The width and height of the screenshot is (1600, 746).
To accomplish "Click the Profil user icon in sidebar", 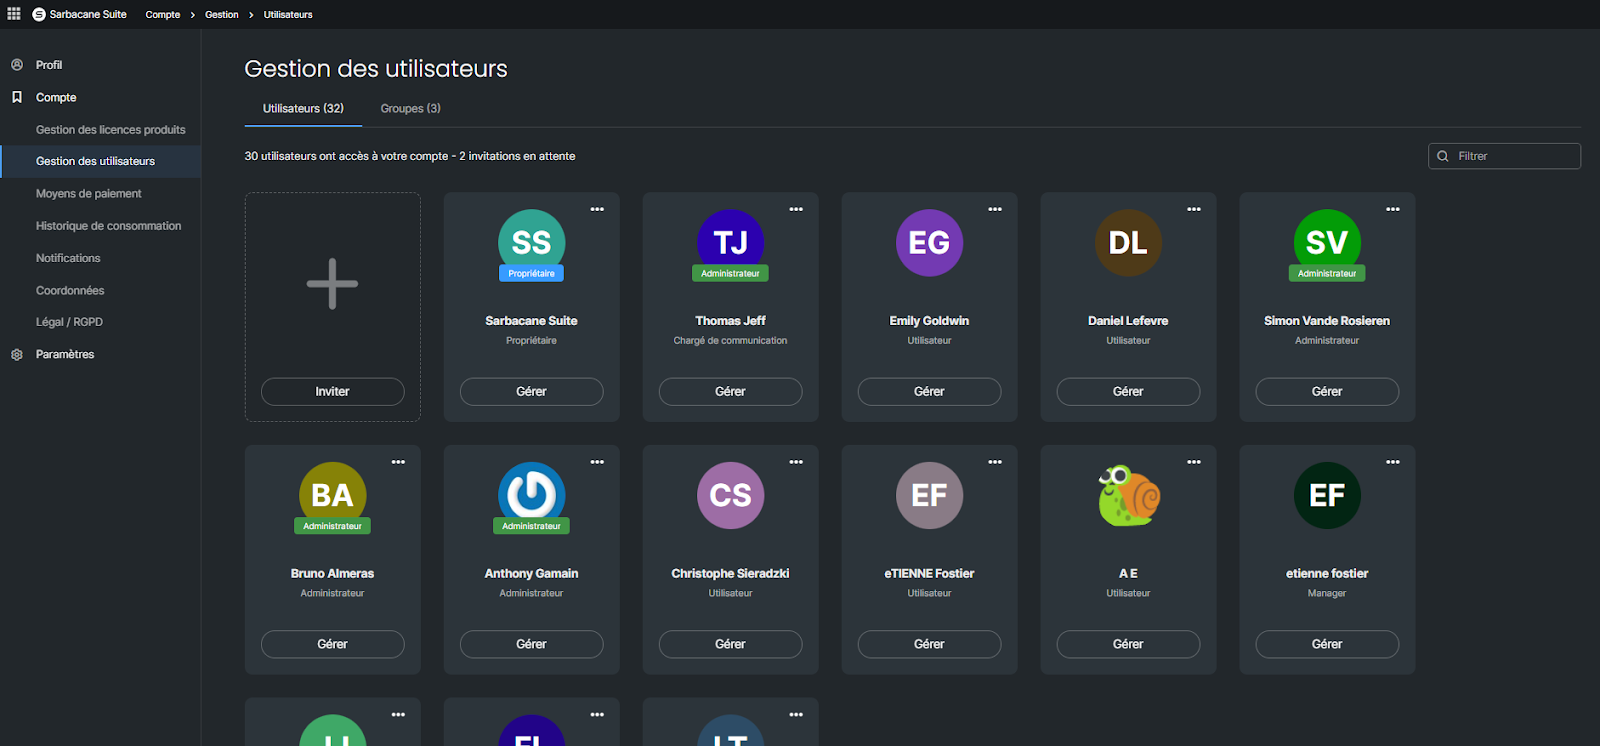I will click(17, 65).
